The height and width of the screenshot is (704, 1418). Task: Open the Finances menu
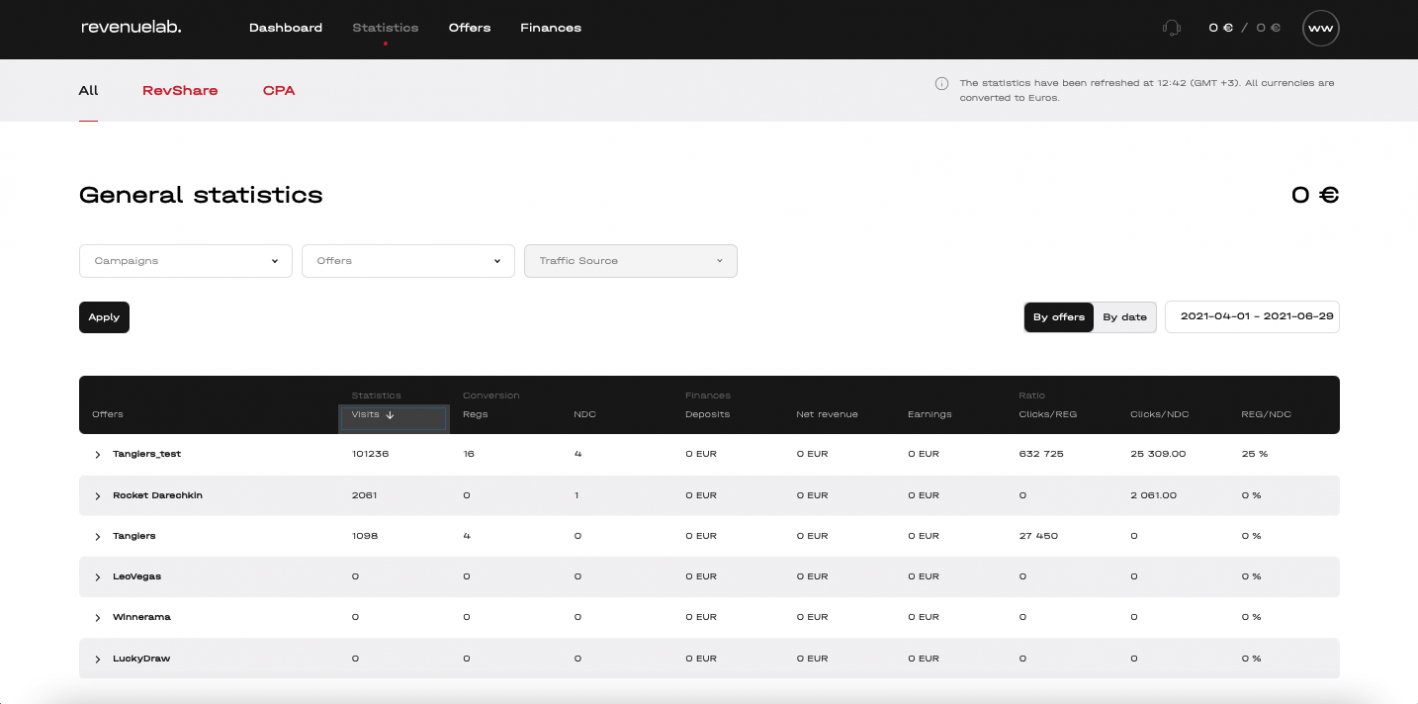(551, 28)
